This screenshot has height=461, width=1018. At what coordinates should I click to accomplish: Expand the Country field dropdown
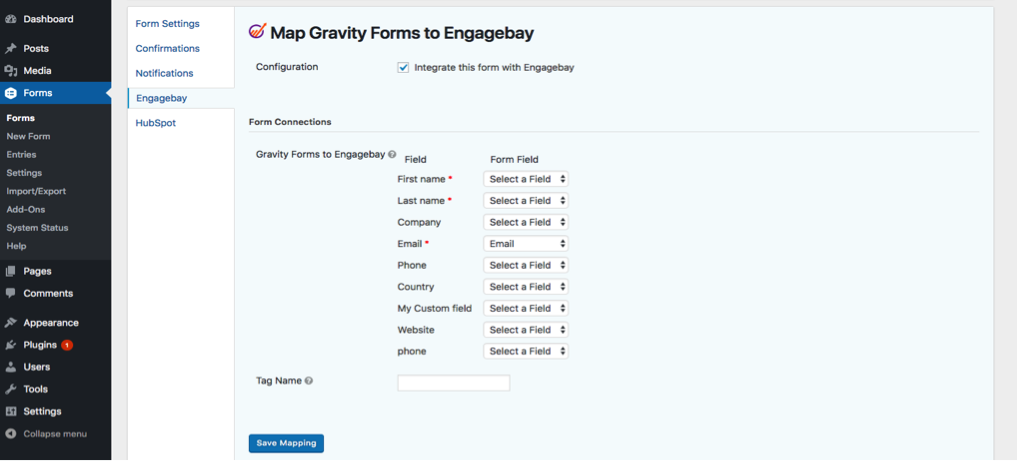coord(526,287)
